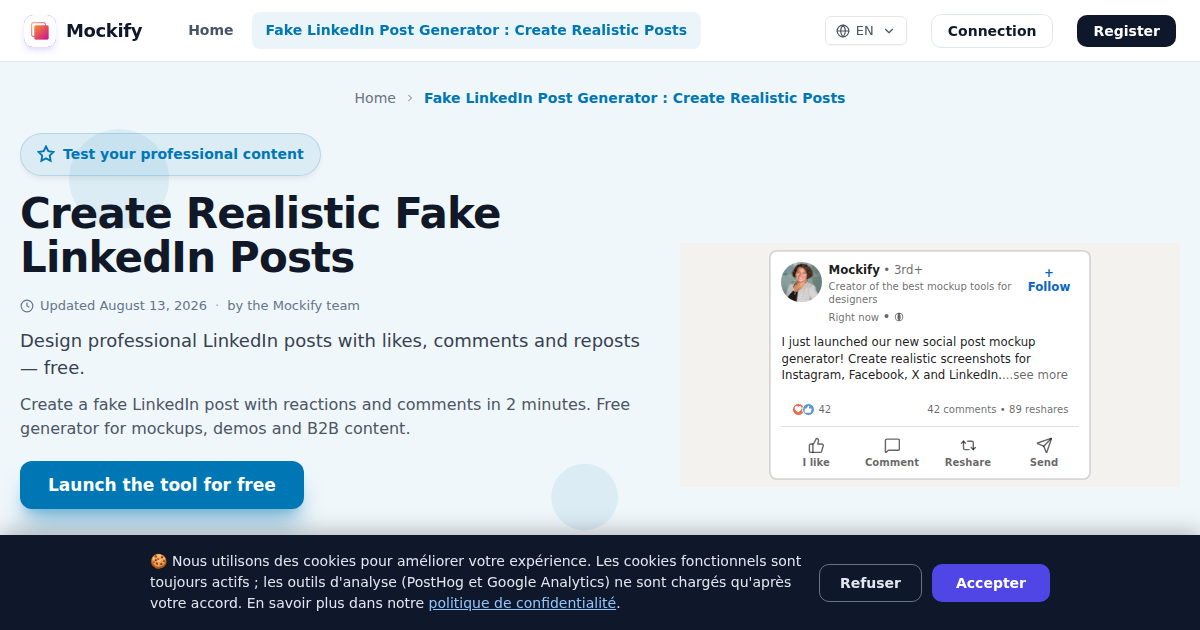Image resolution: width=1200 pixels, height=630 pixels.
Task: Click the 89 reshares count
Action: (x=1039, y=409)
